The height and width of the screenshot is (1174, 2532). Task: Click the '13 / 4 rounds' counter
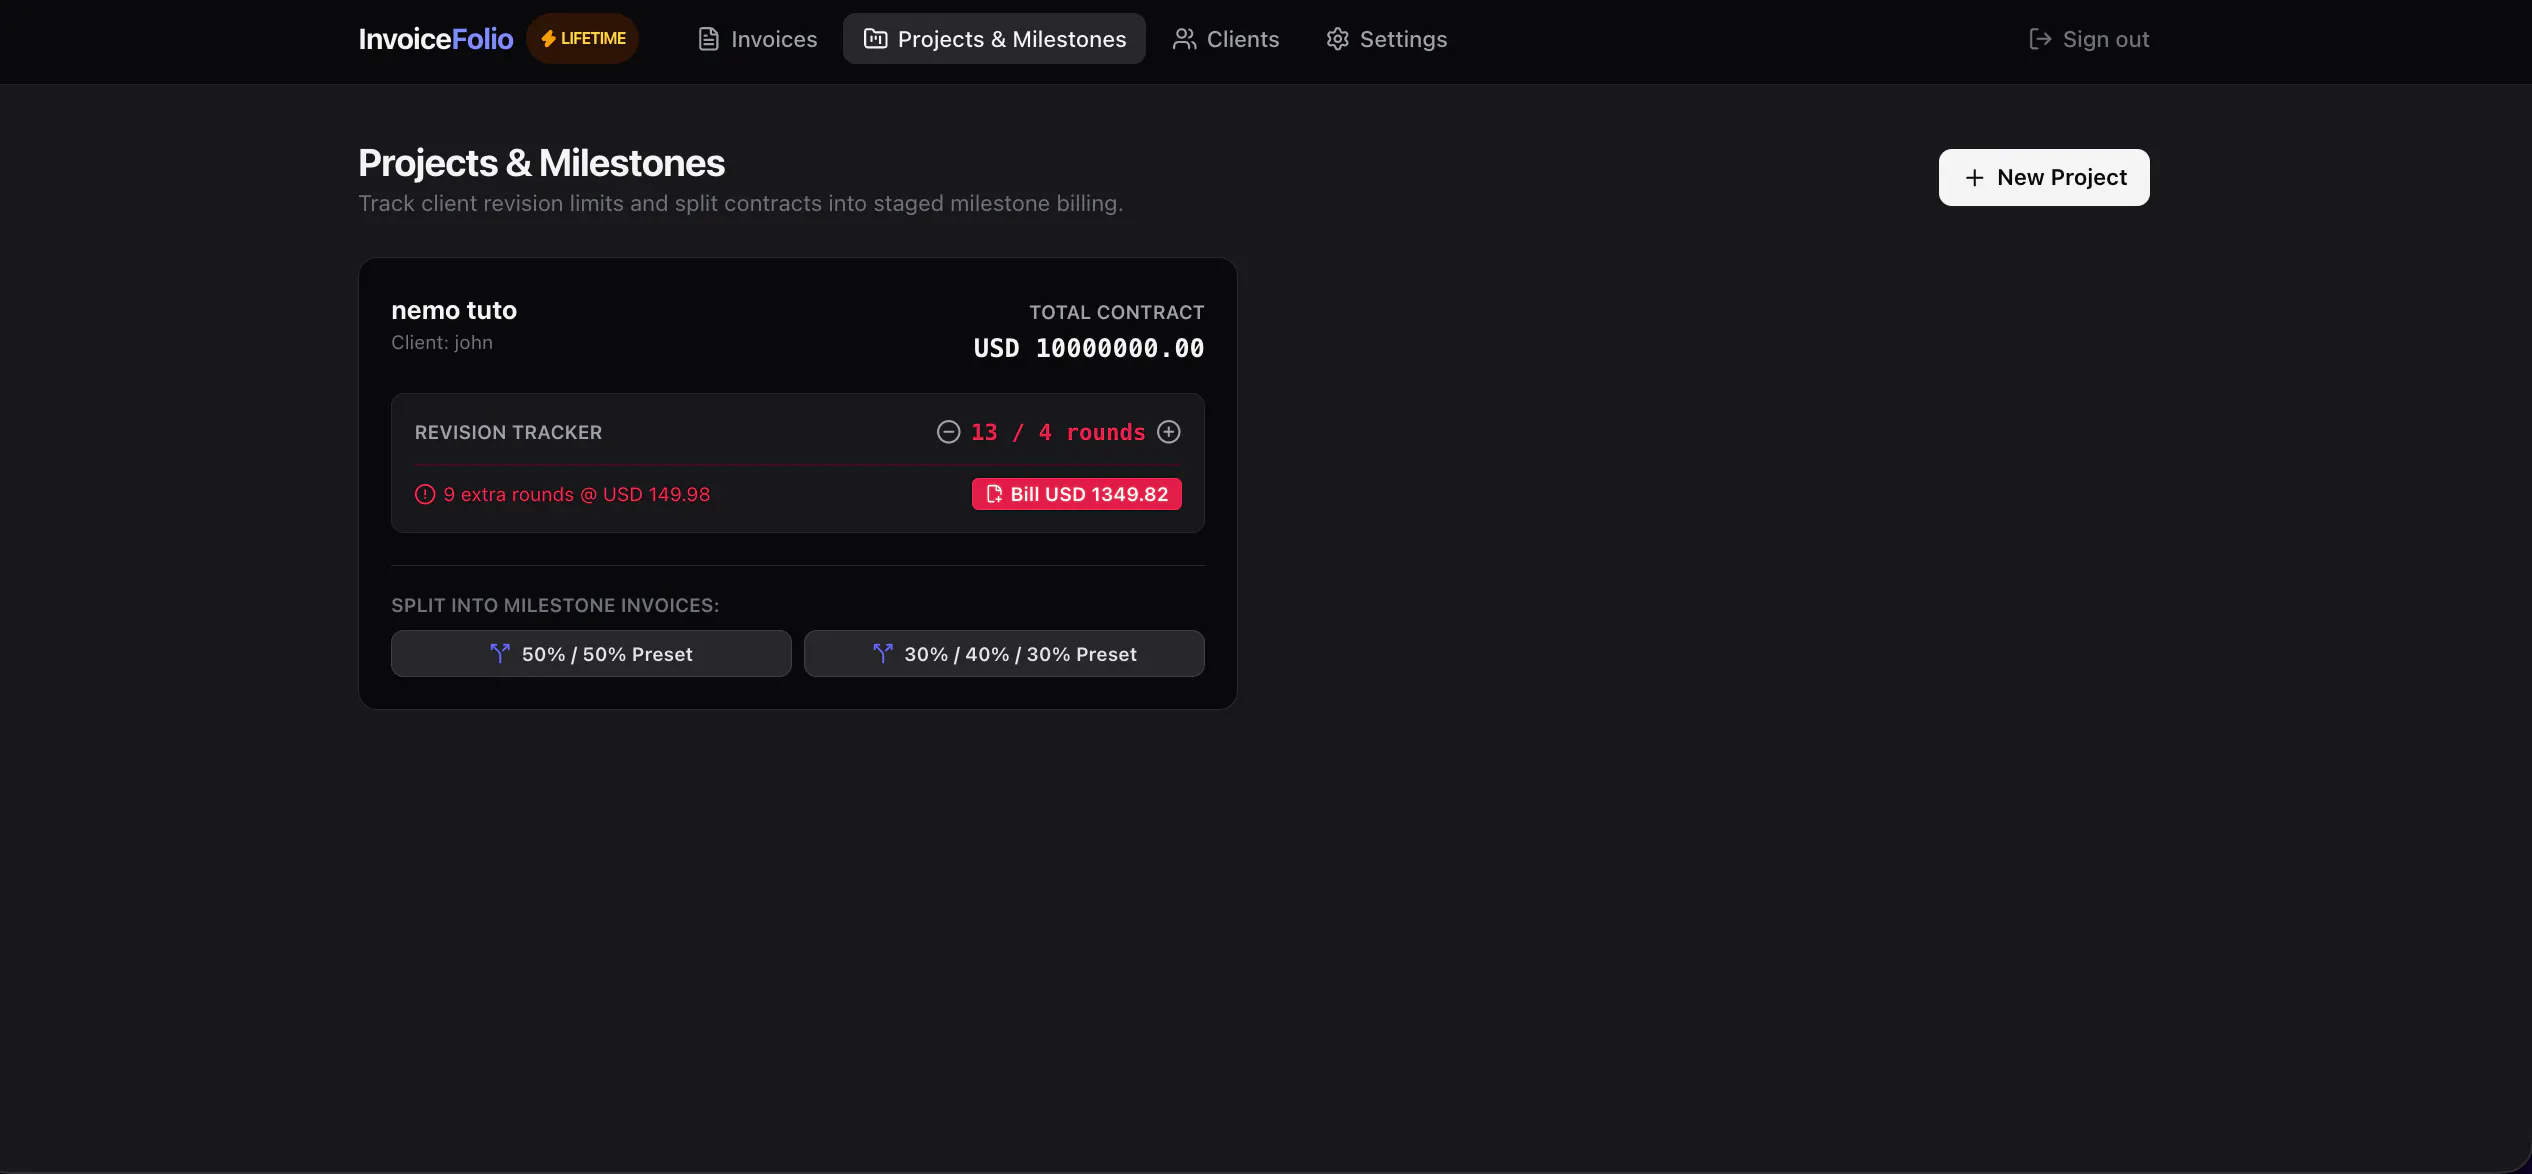pyautogui.click(x=1058, y=432)
